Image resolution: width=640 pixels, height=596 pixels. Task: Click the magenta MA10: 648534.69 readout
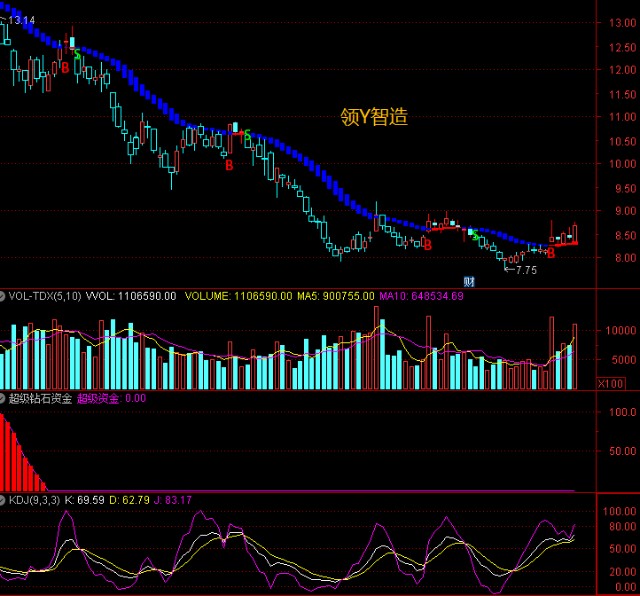pyautogui.click(x=421, y=296)
